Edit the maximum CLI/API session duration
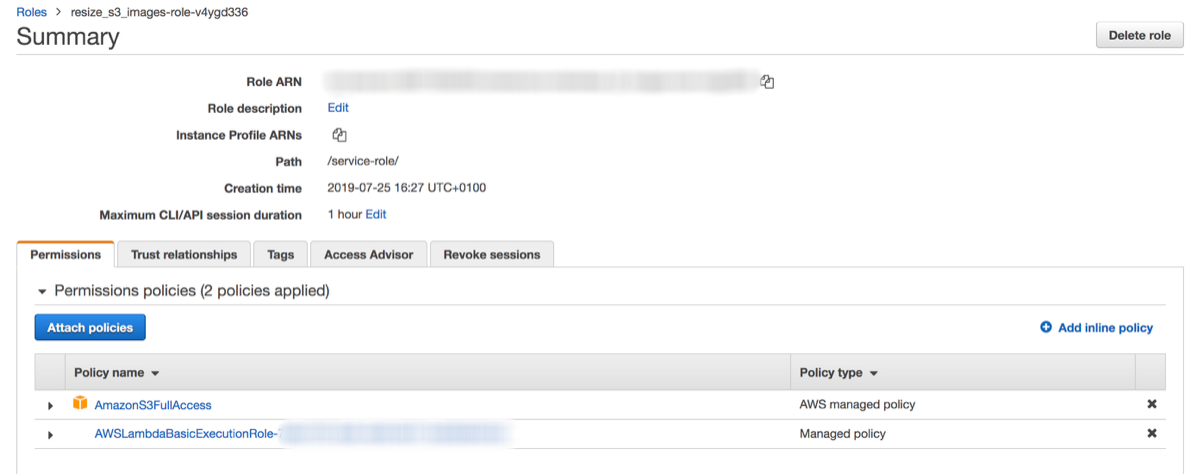The image size is (1199, 474). tap(376, 214)
